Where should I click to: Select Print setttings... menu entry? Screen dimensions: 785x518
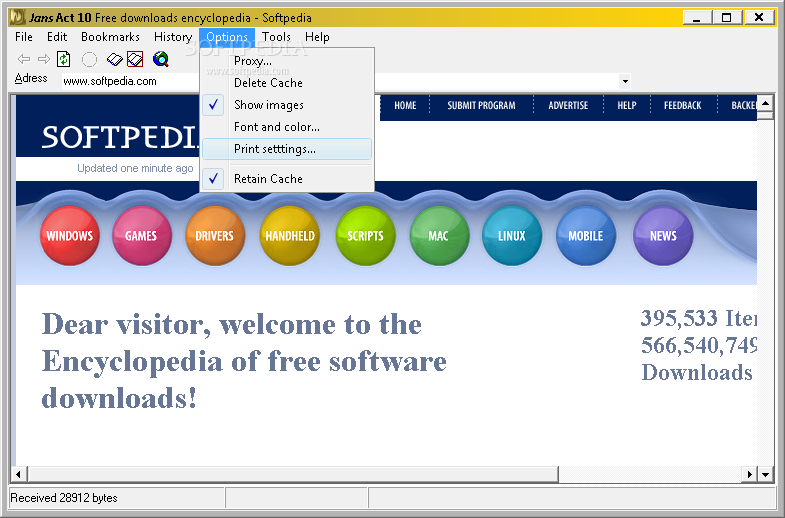click(x=287, y=149)
